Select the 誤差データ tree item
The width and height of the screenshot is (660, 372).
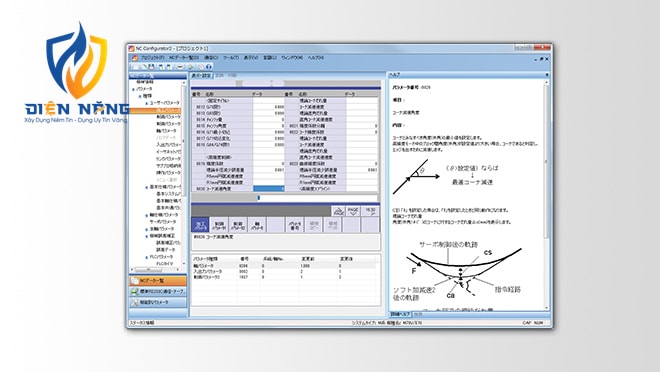pyautogui.click(x=166, y=250)
